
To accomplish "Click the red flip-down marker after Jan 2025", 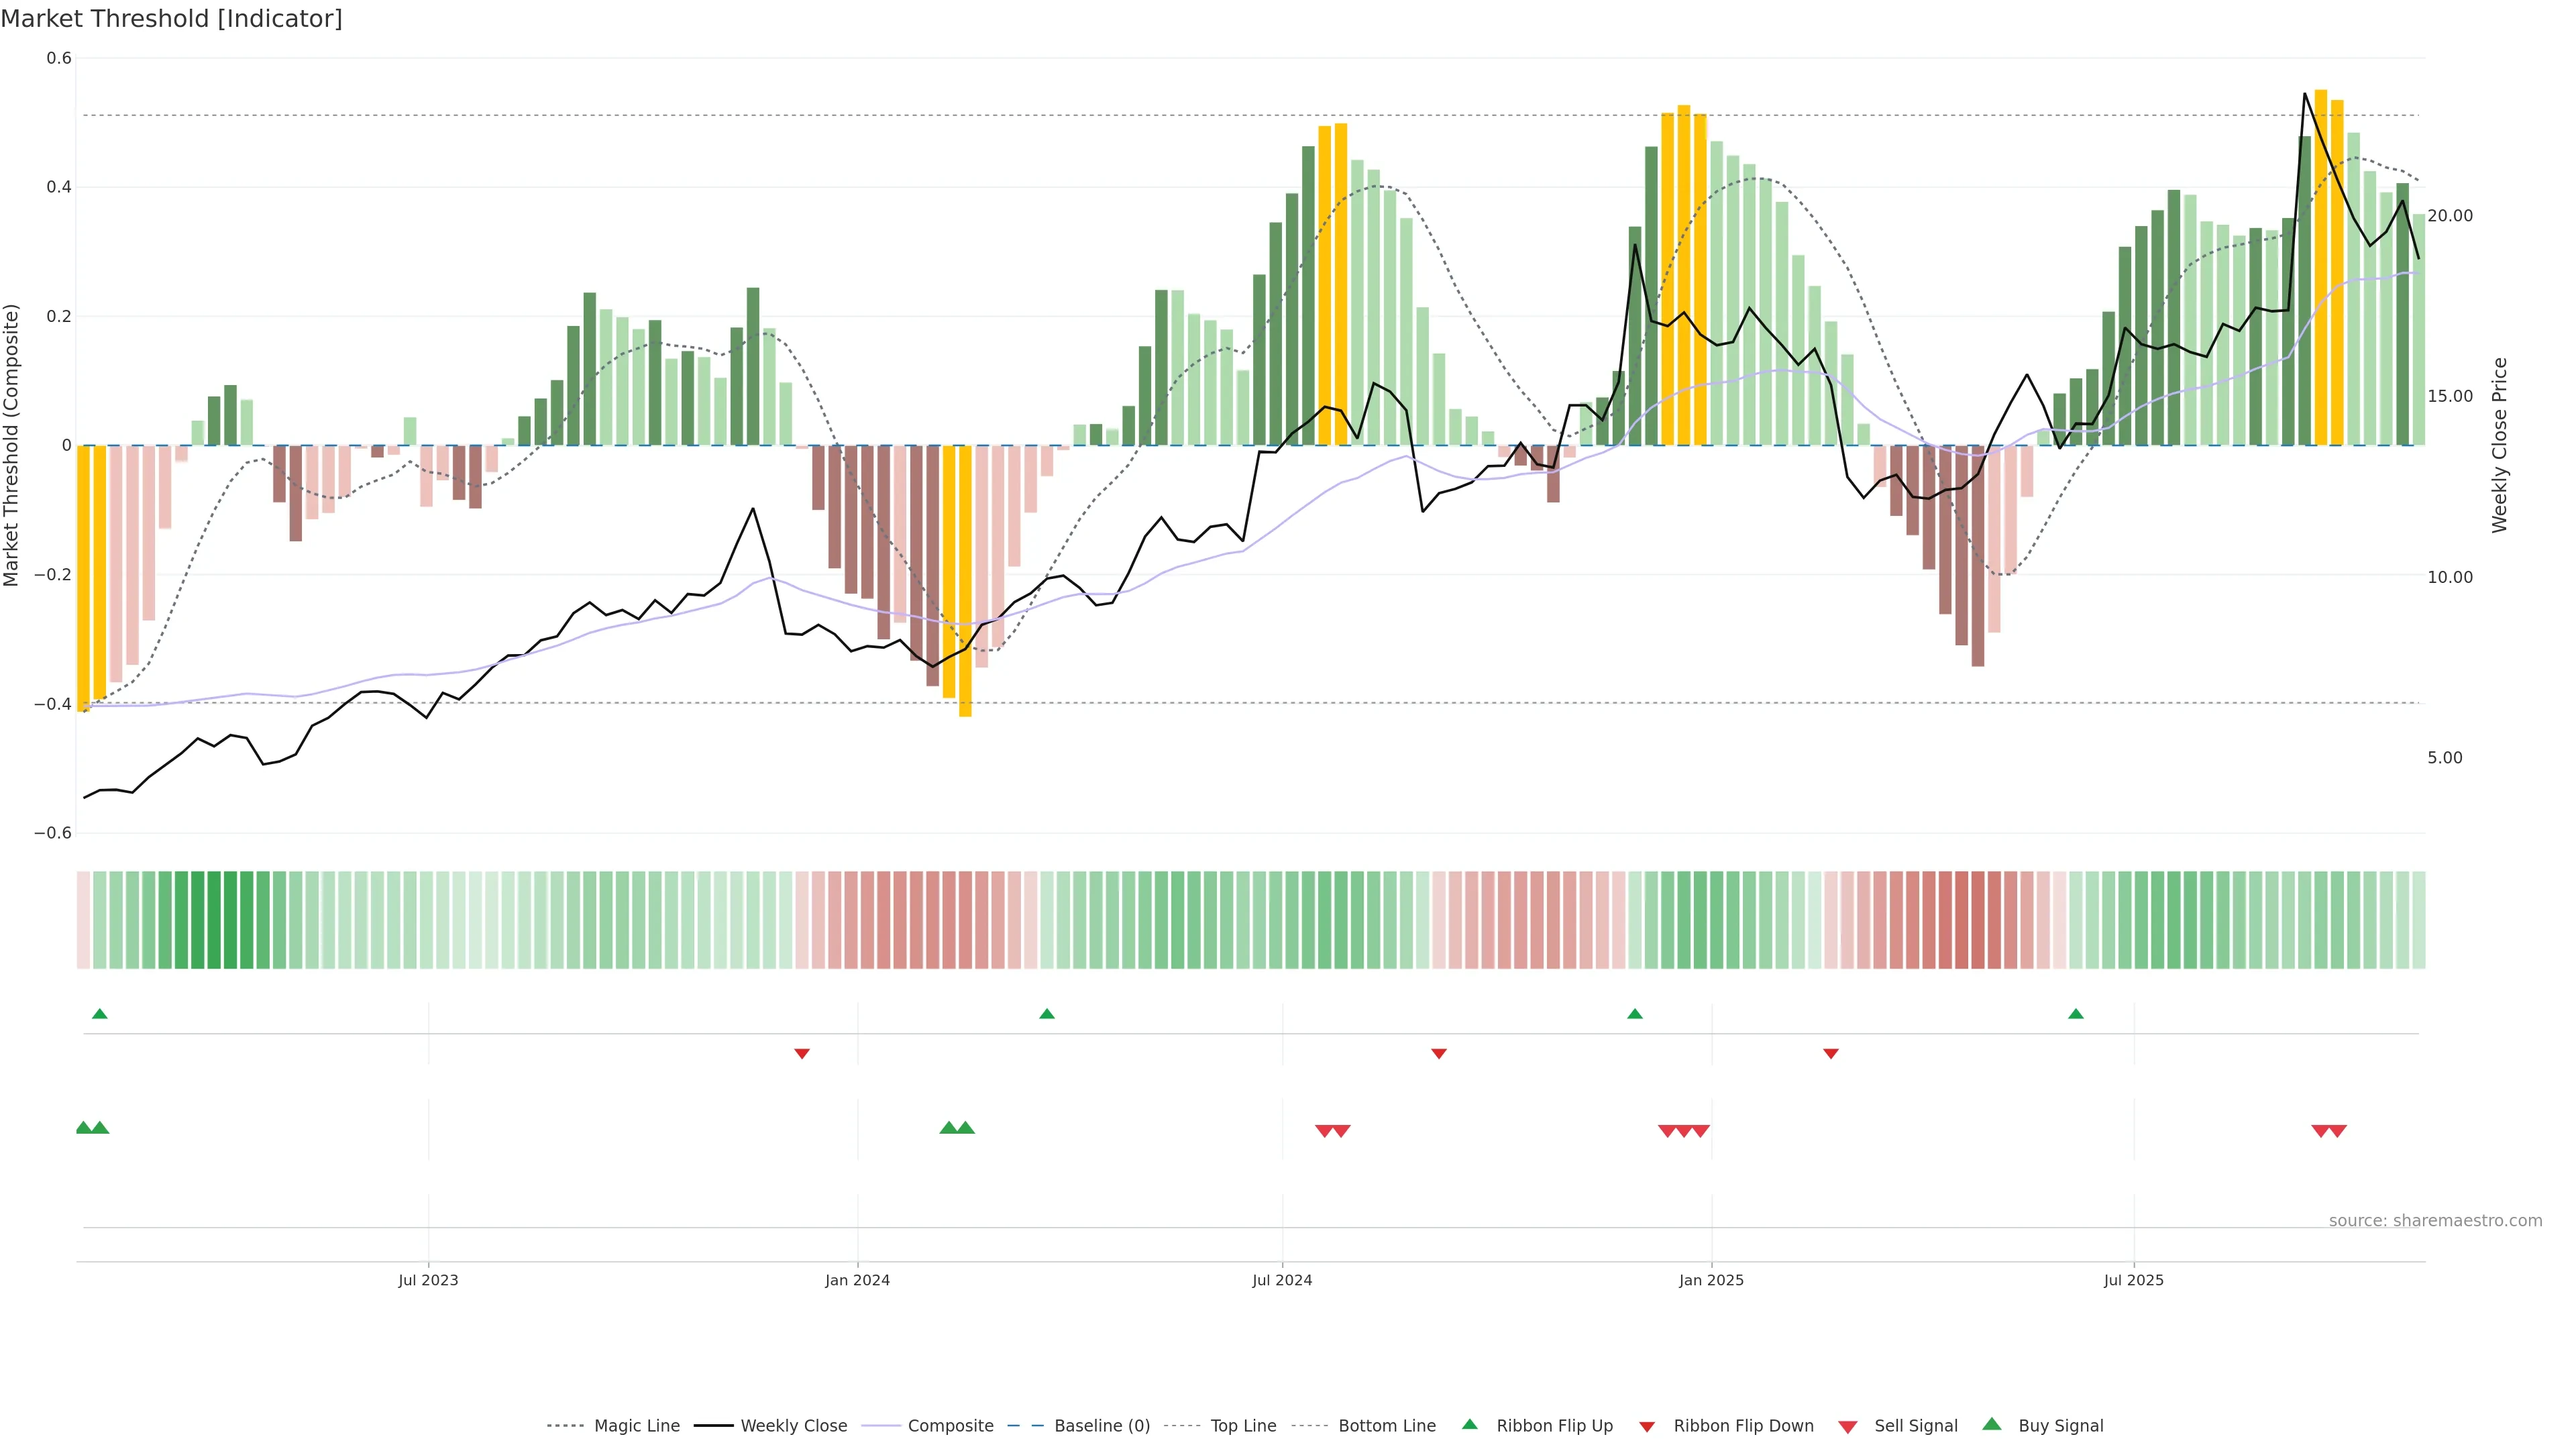I will pyautogui.click(x=1831, y=1053).
